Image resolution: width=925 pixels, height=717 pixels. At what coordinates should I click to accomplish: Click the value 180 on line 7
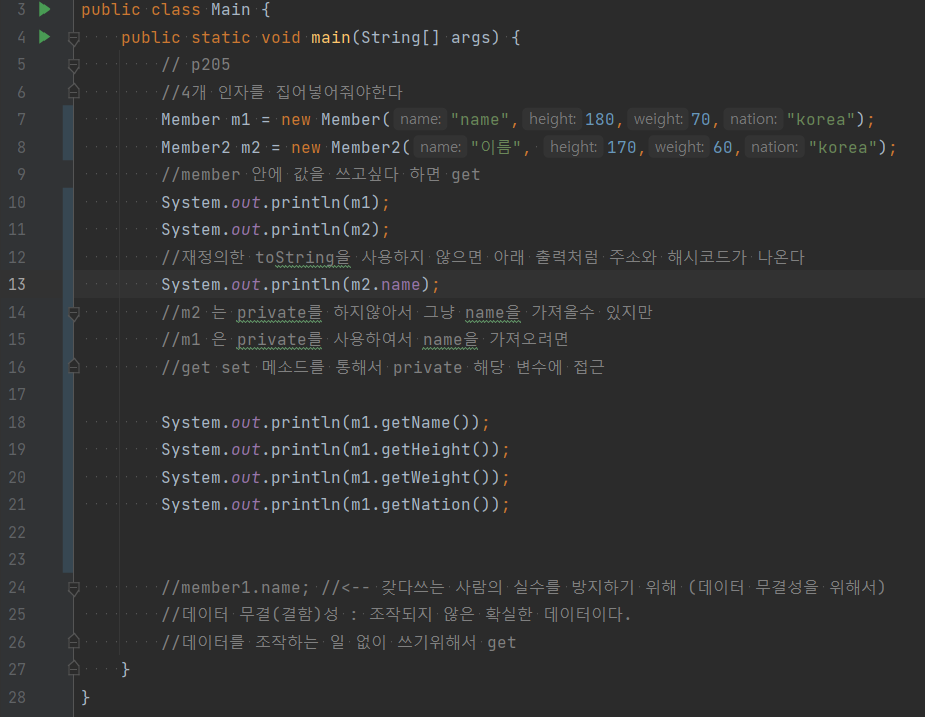[x=599, y=120]
